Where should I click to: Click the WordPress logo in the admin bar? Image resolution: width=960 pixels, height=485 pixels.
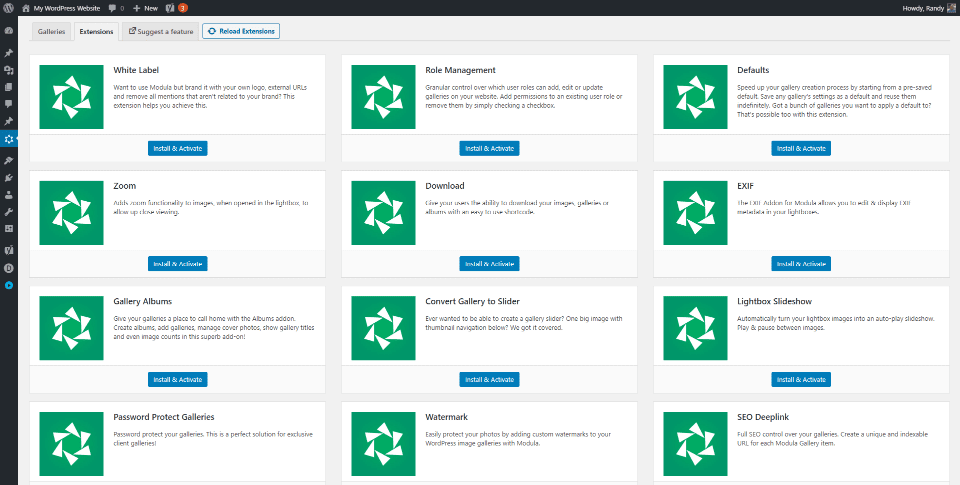point(8,7)
